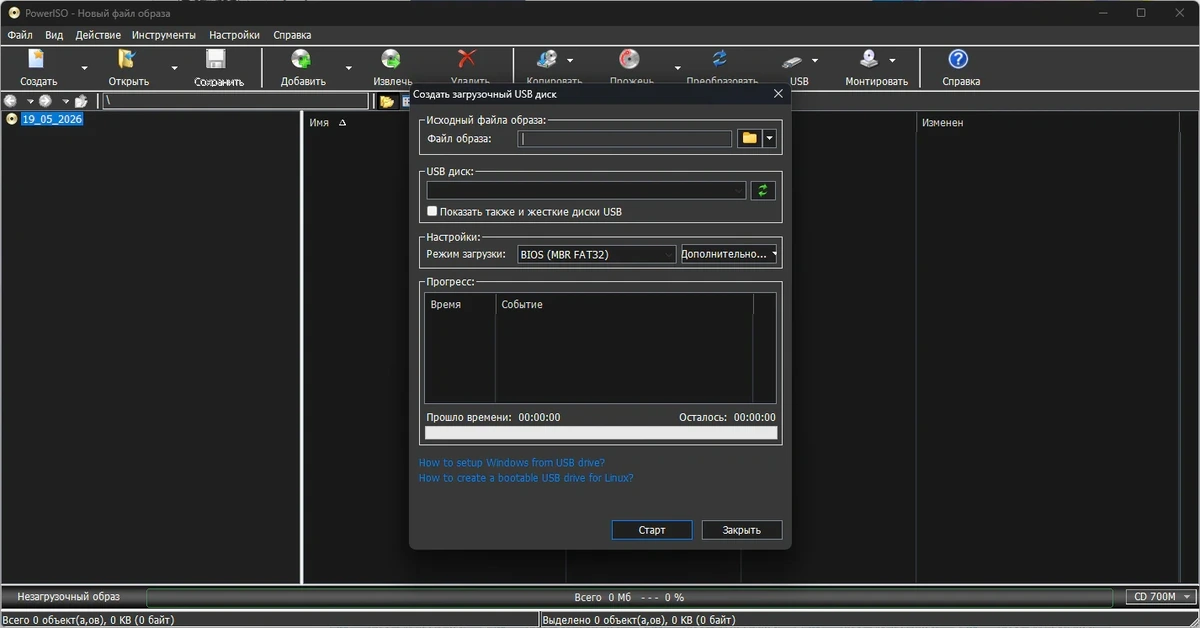The height and width of the screenshot is (628, 1200).
Task: Enable 'Показать также и жесткие диски USB' checkbox
Action: click(432, 212)
